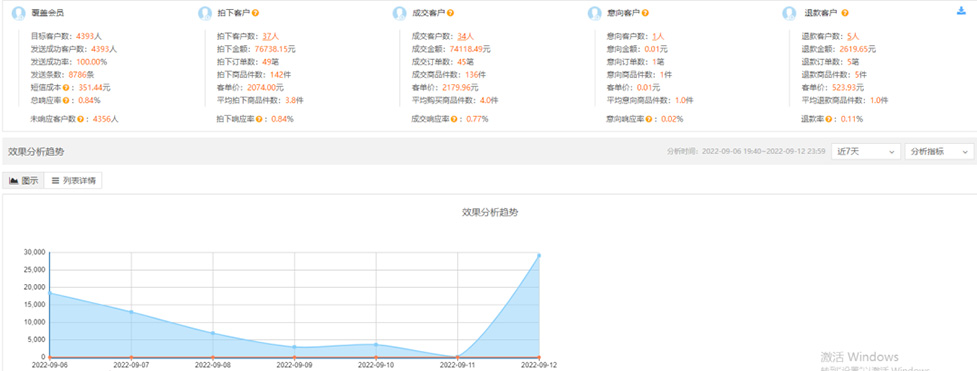Click the help icon next to 意向响应率
The height and width of the screenshot is (371, 977).
tap(649, 118)
